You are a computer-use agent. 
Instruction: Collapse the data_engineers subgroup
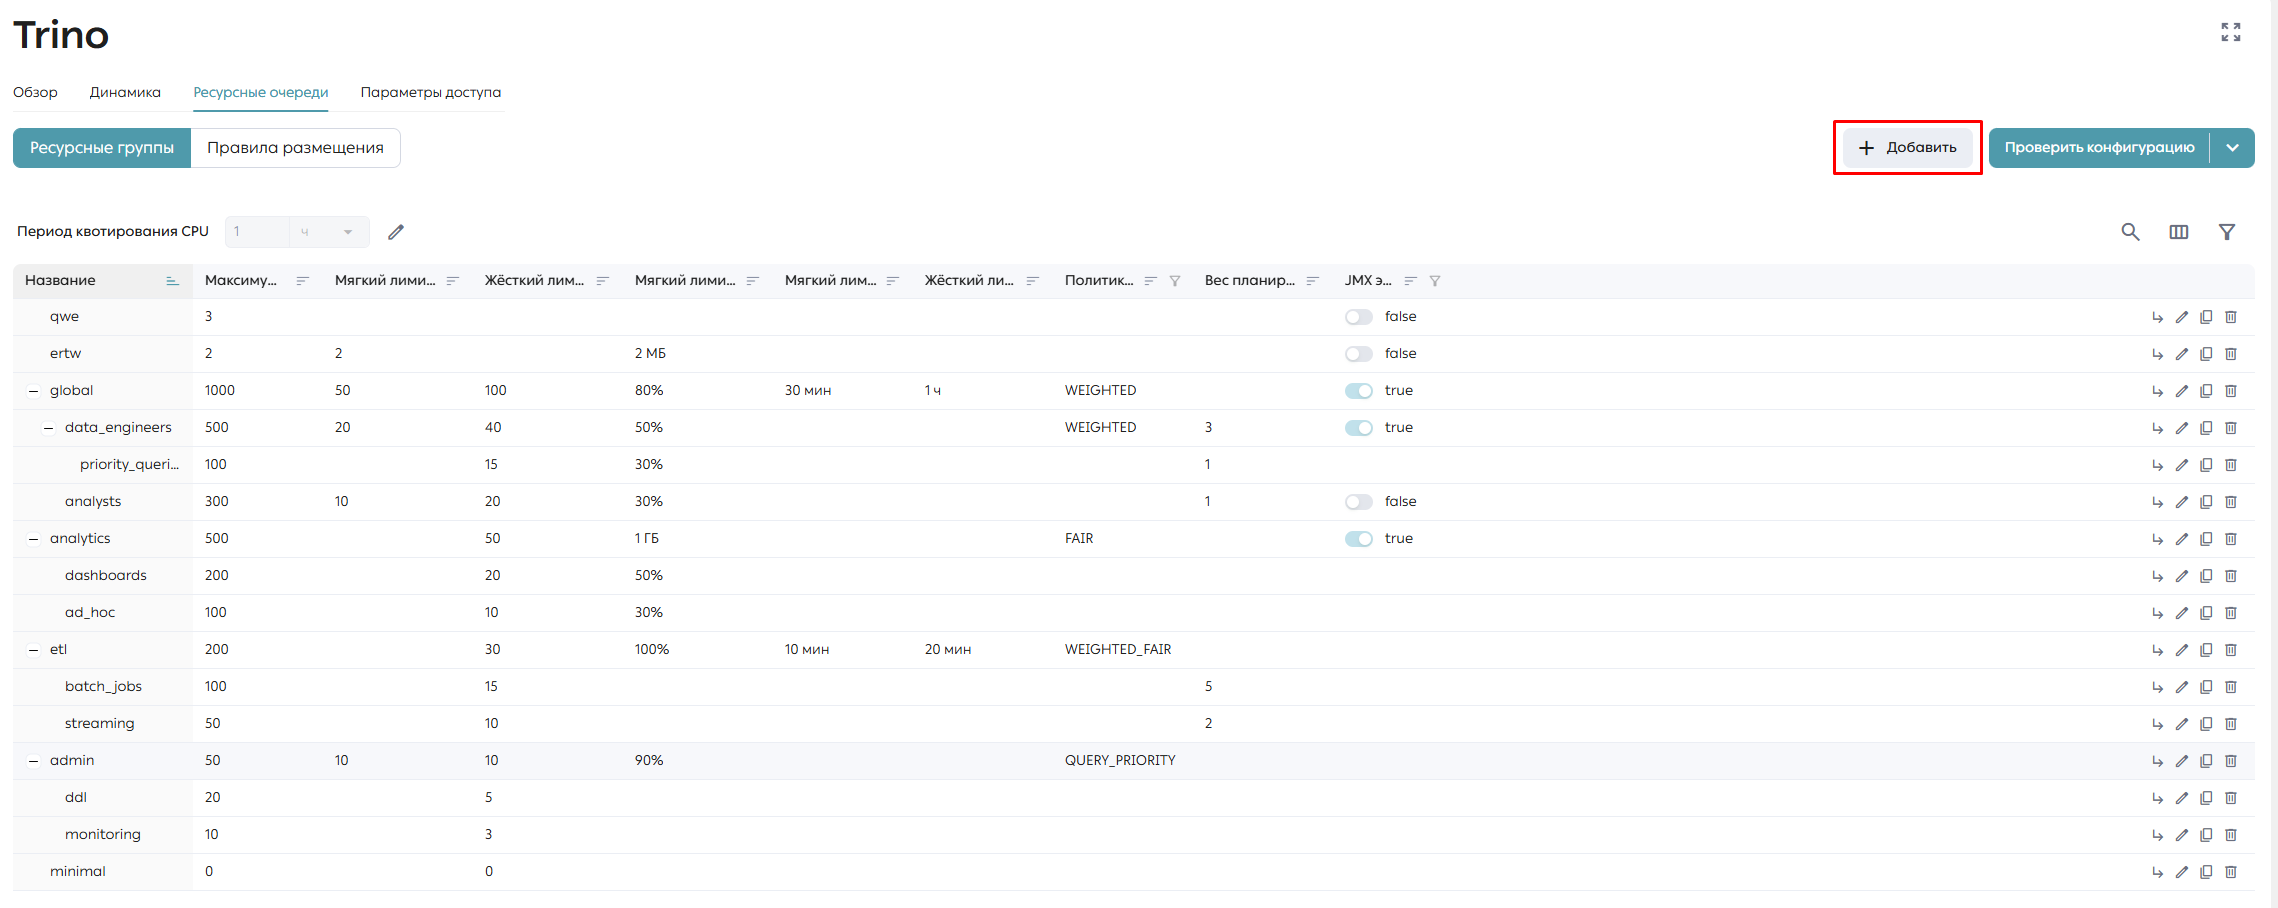click(x=48, y=428)
